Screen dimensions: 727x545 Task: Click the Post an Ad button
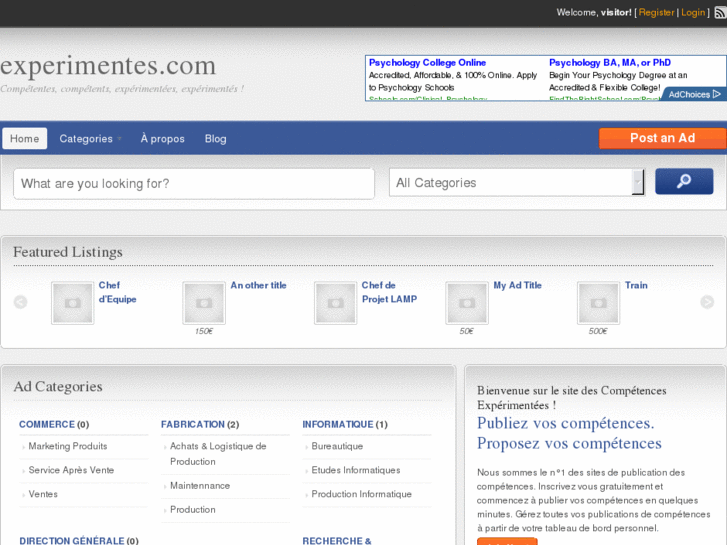tap(663, 138)
